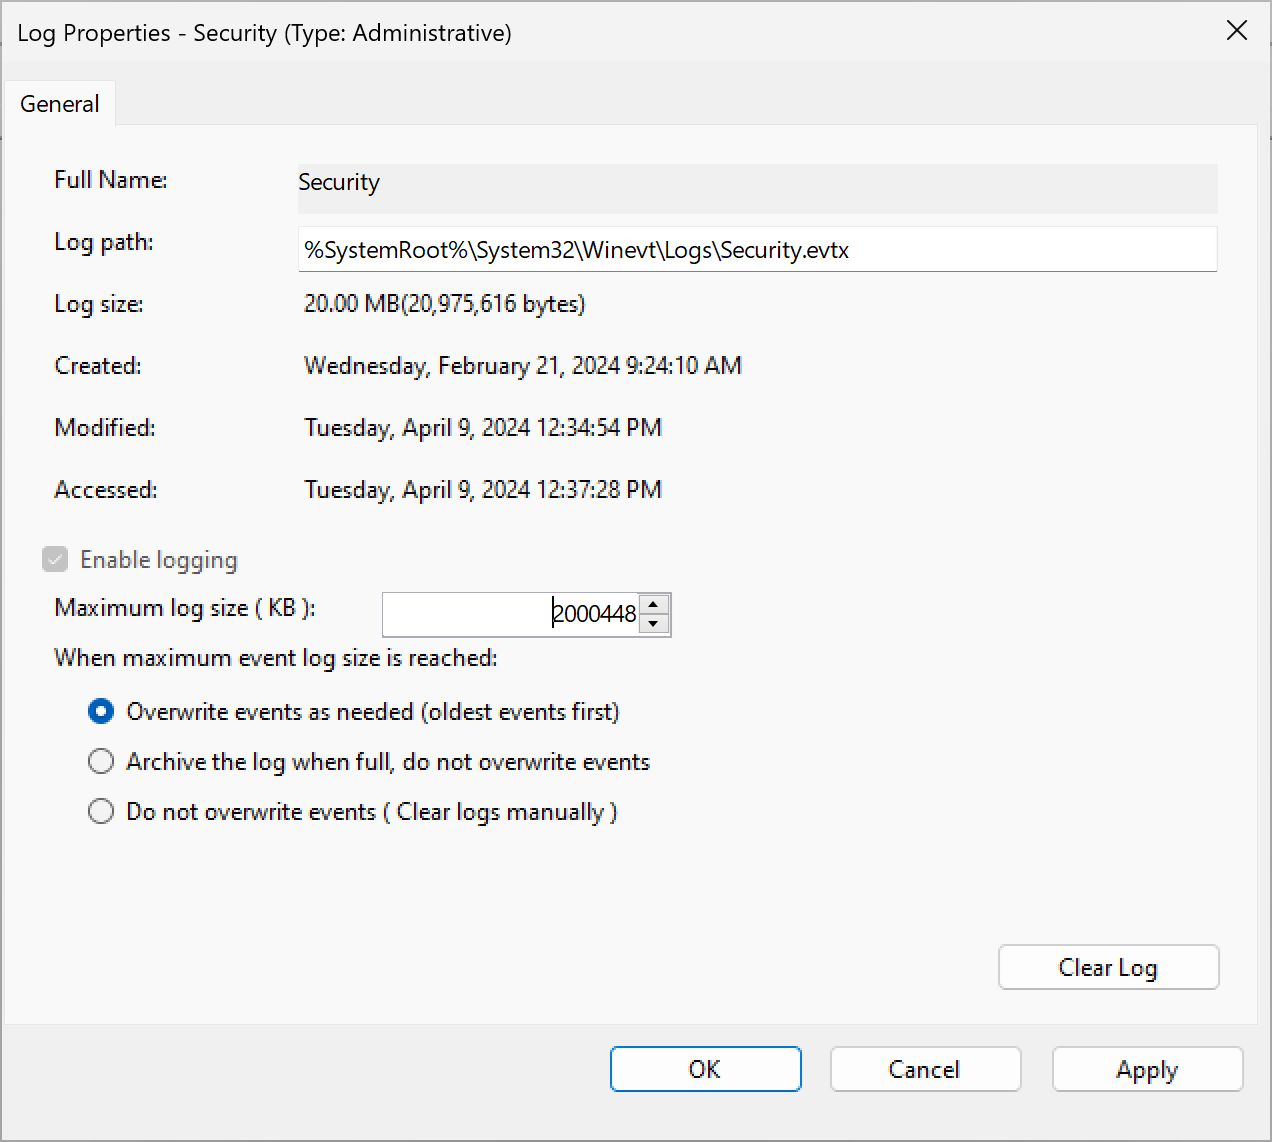Screen dimensions: 1272x1142
Task: Decrease maximum log size with down arrow
Action: 653,624
